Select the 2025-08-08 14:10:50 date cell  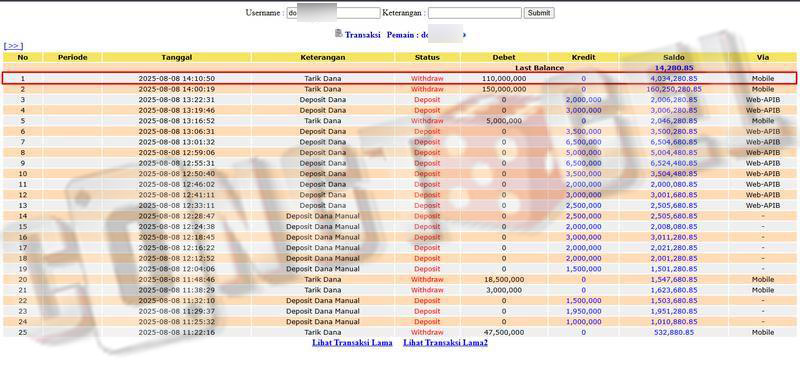pyautogui.click(x=177, y=79)
